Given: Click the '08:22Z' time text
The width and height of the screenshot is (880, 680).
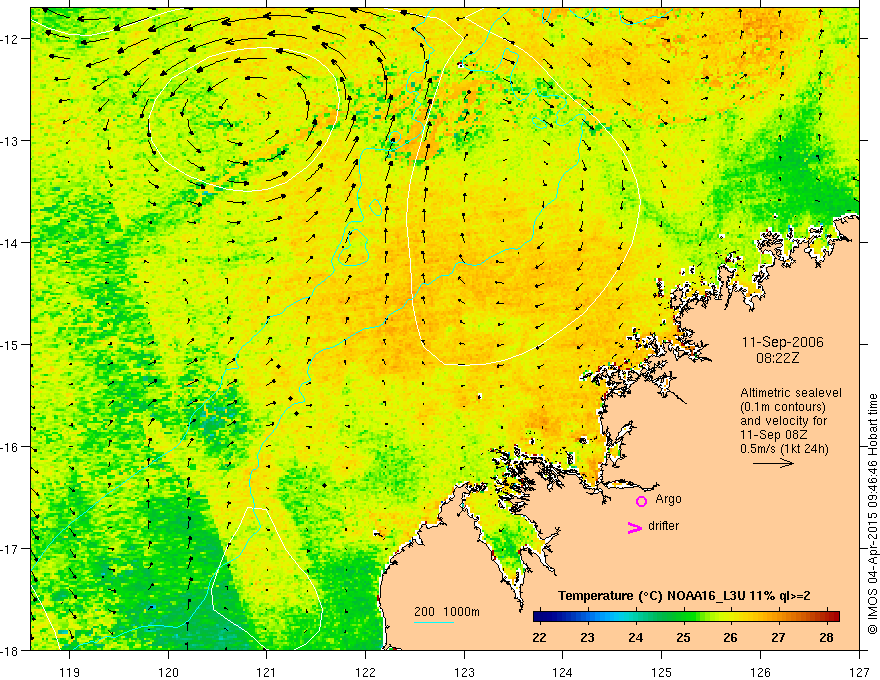Looking at the screenshot, I should (777, 358).
